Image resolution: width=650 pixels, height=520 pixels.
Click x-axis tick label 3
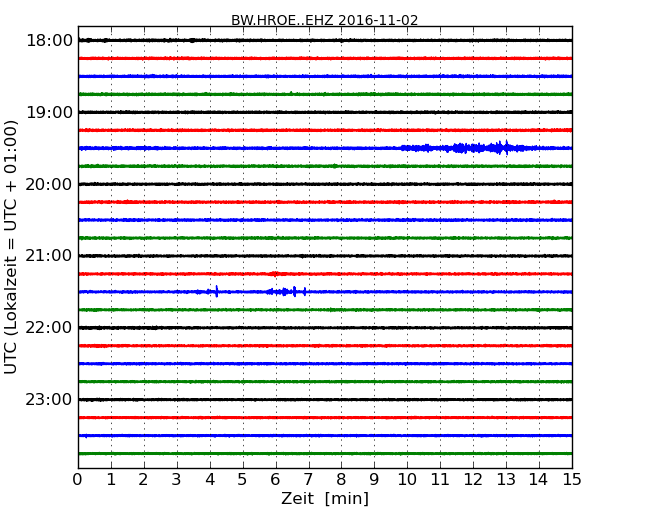(177, 479)
